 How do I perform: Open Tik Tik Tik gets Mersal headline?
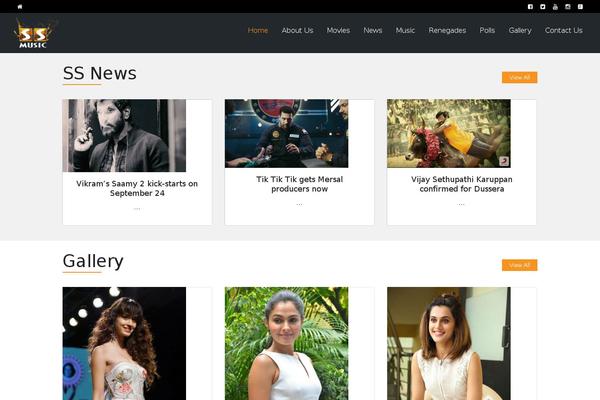(299, 184)
